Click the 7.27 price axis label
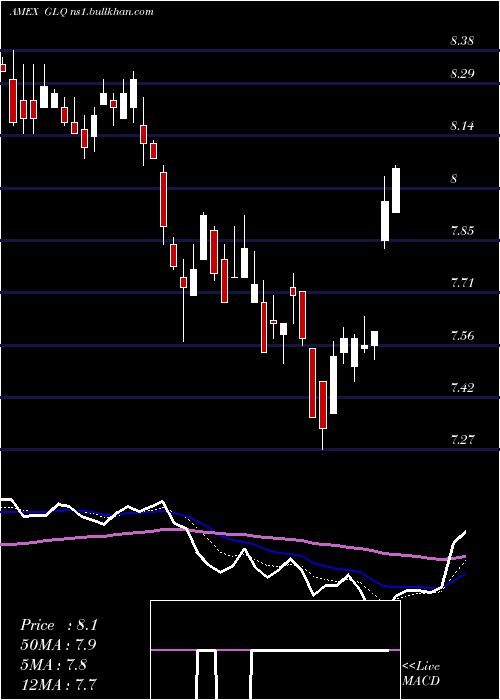Viewport: 500px width, 700px height. pyautogui.click(x=462, y=440)
